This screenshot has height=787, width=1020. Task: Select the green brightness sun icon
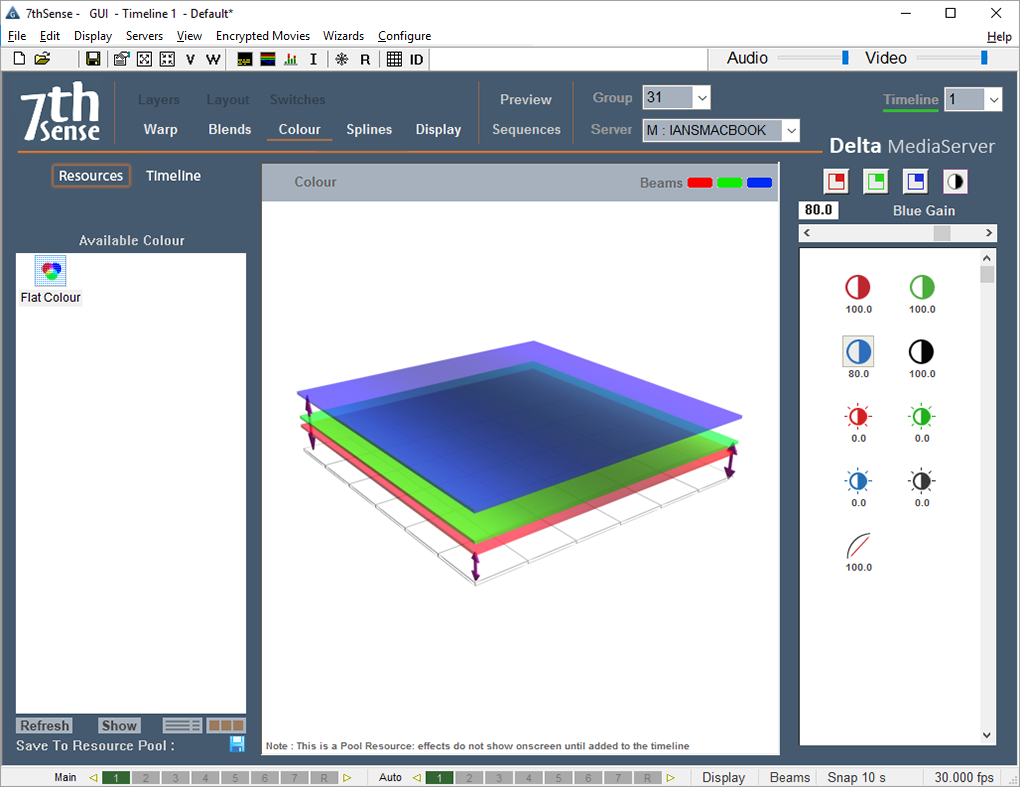(922, 416)
